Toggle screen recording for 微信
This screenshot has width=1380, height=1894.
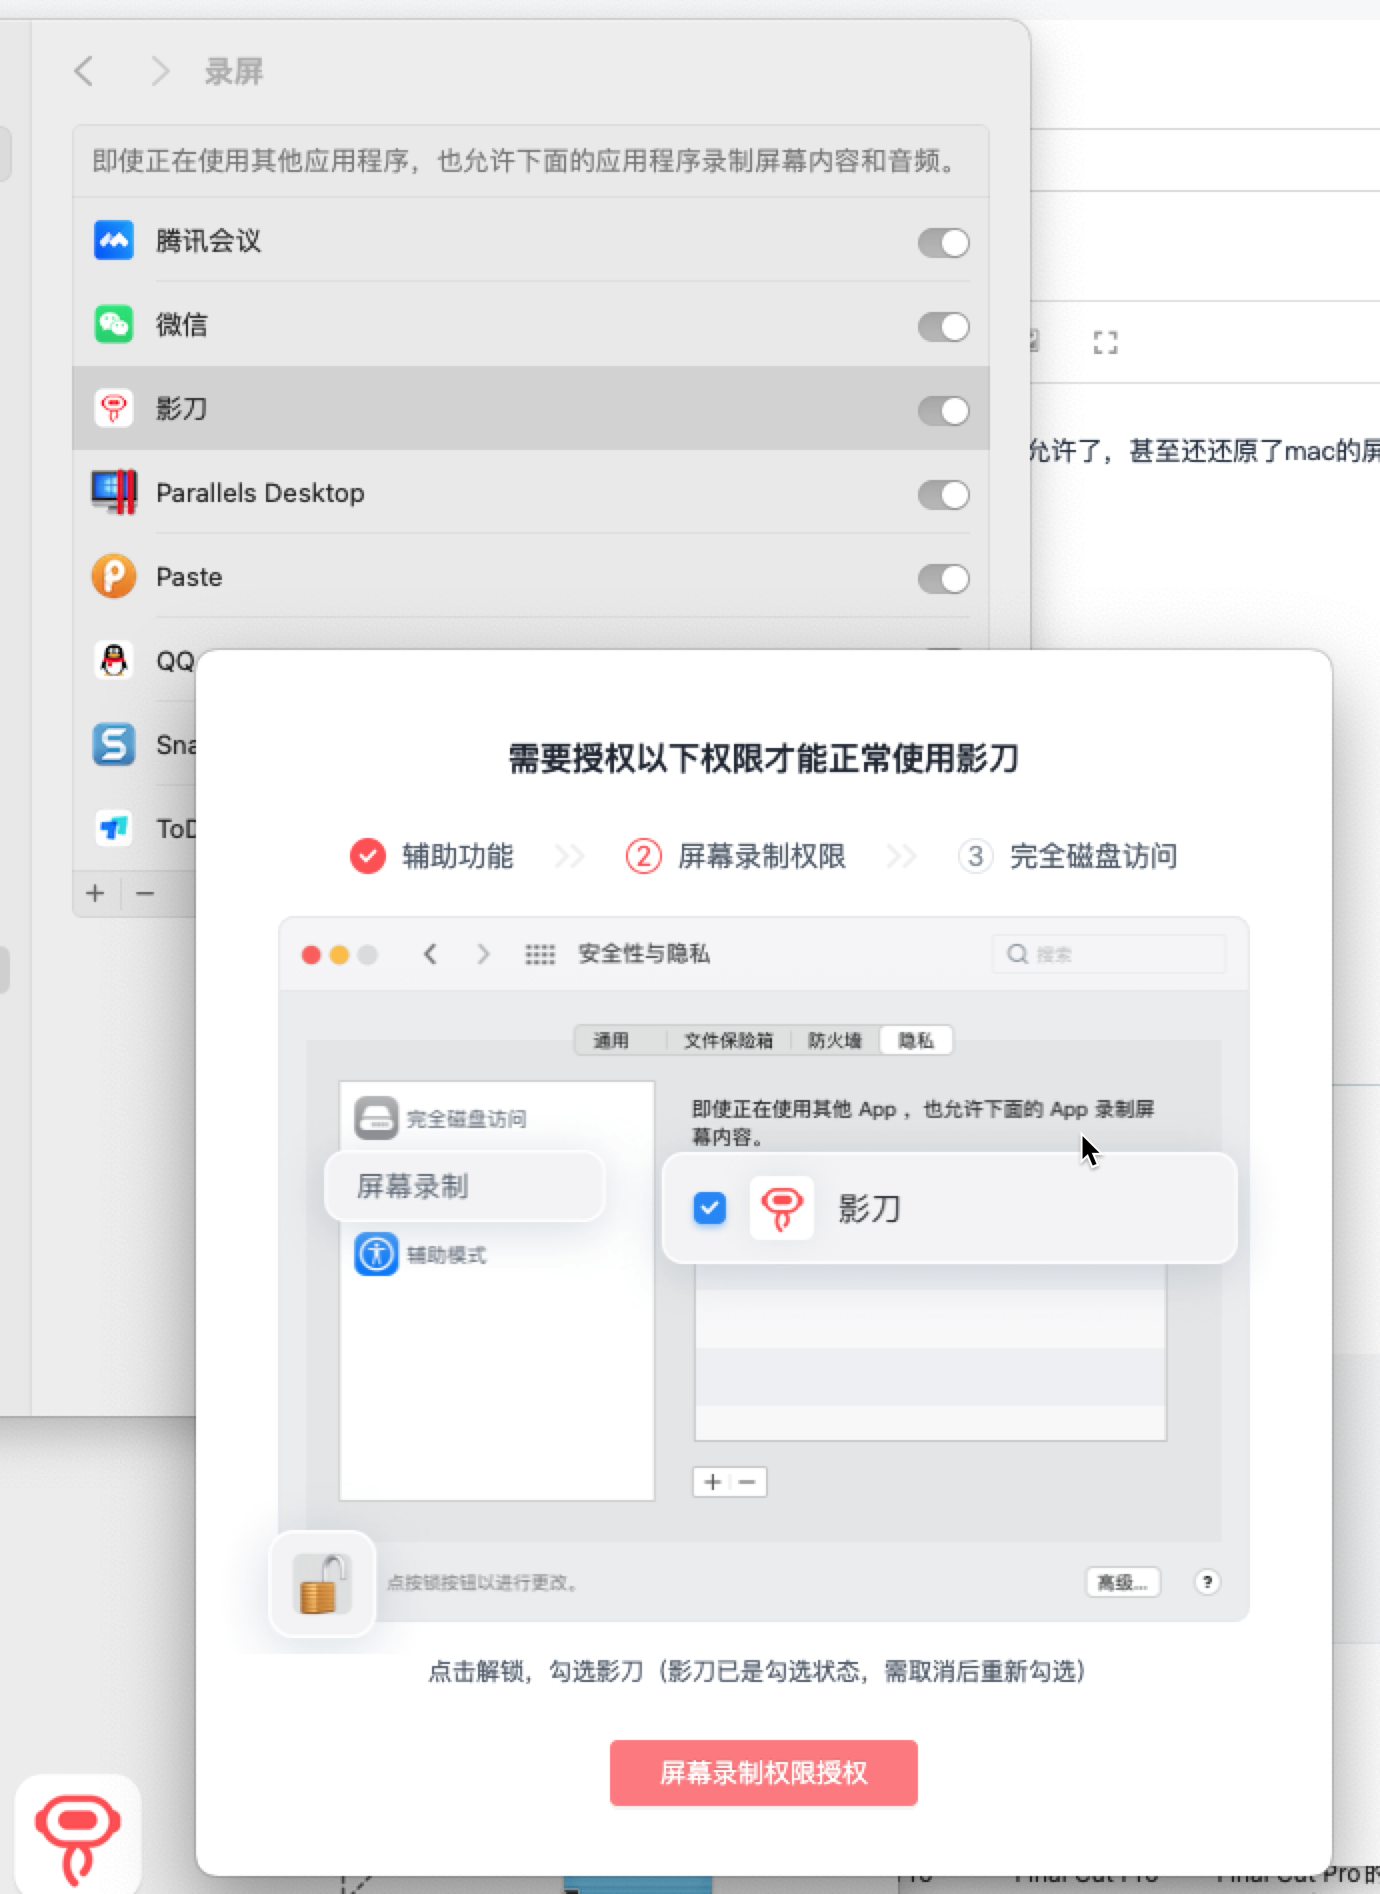(943, 326)
